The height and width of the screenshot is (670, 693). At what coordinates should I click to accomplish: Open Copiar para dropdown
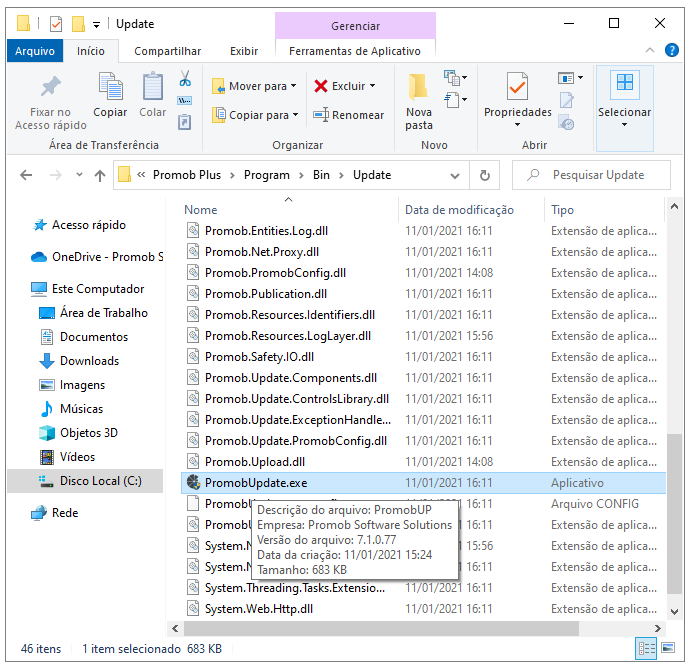pos(255,115)
